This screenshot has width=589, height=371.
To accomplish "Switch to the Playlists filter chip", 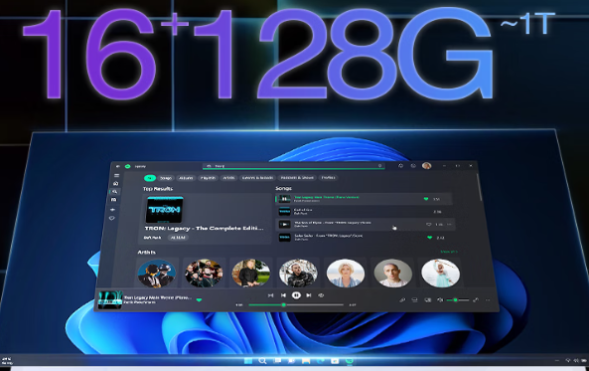I will 208,178.
